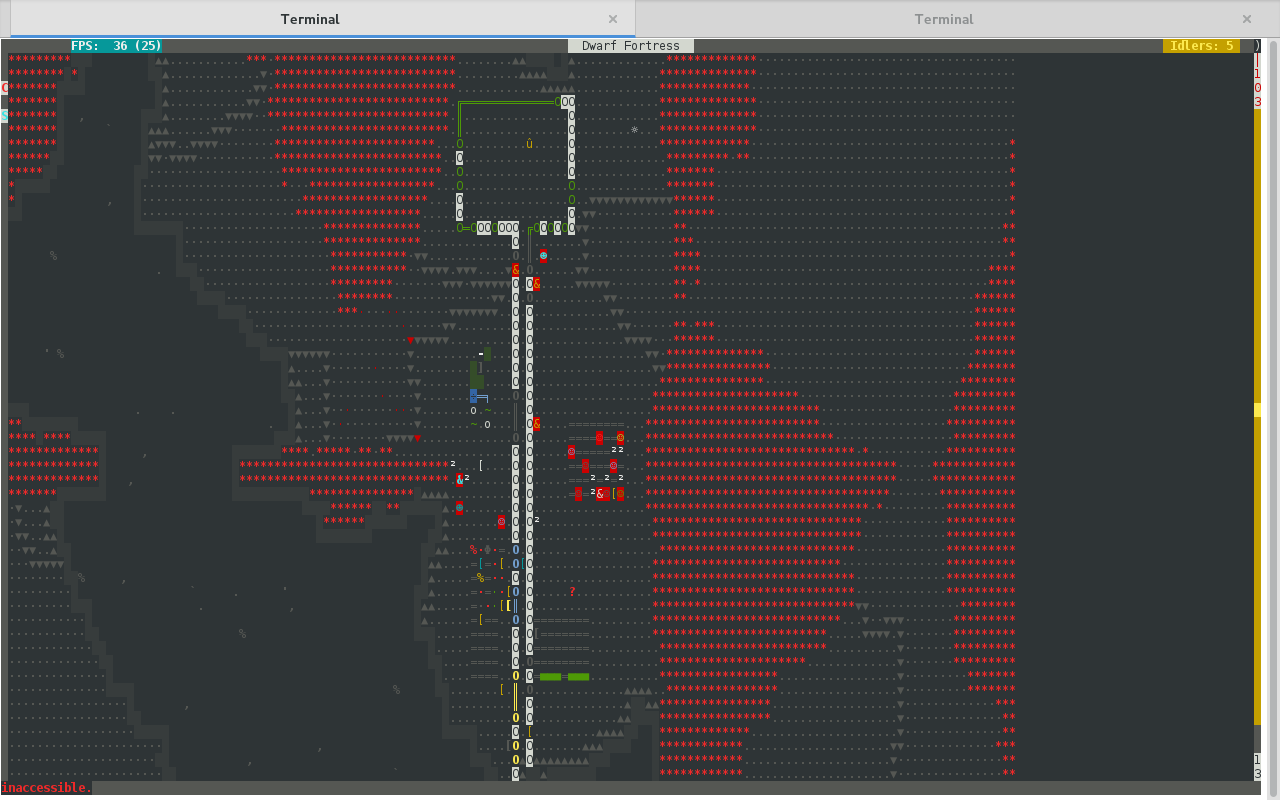Select the cyan ampersand creature on red
The width and height of the screenshot is (1280, 800).
click(x=460, y=480)
